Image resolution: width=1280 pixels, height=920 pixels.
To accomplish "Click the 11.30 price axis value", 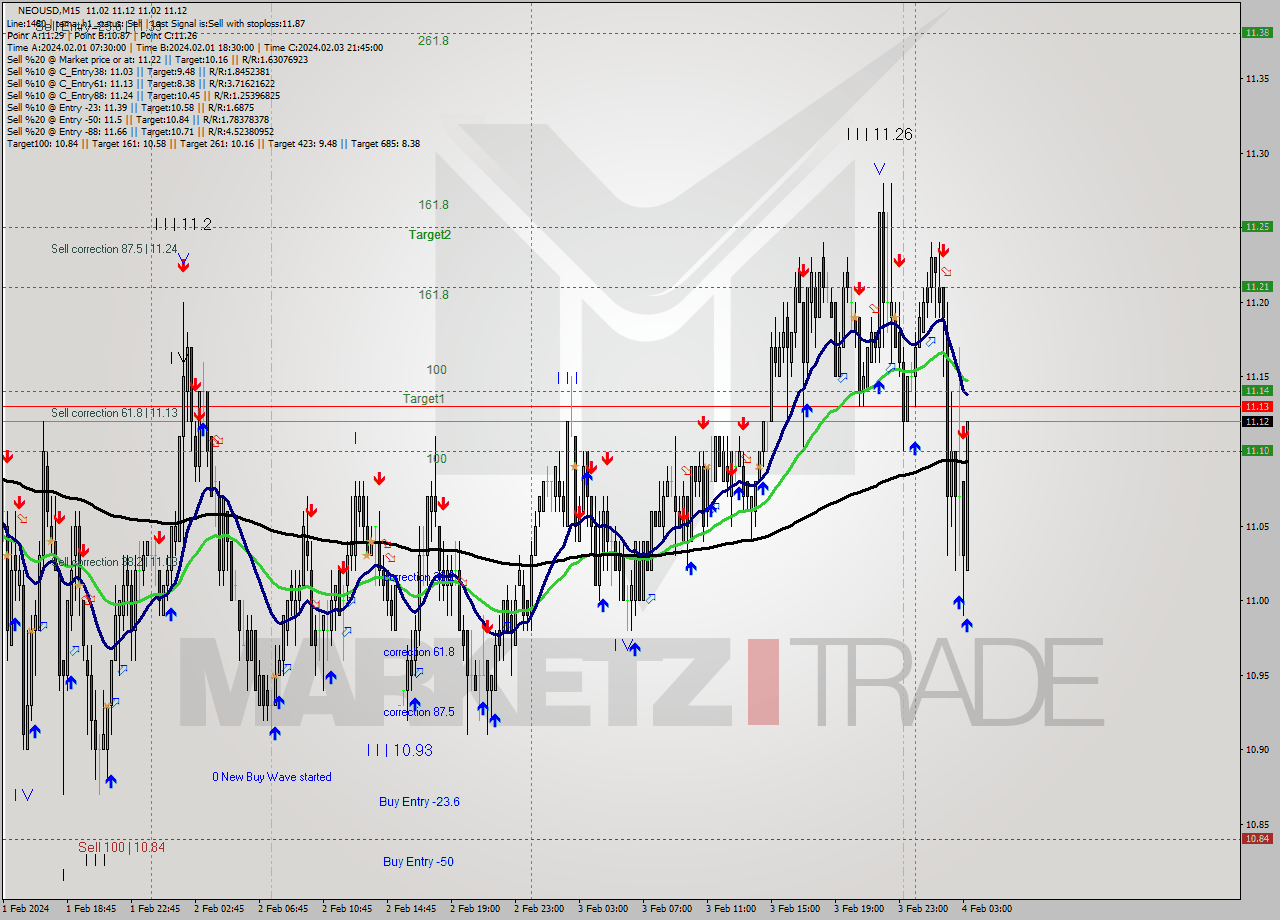I will click(1257, 154).
